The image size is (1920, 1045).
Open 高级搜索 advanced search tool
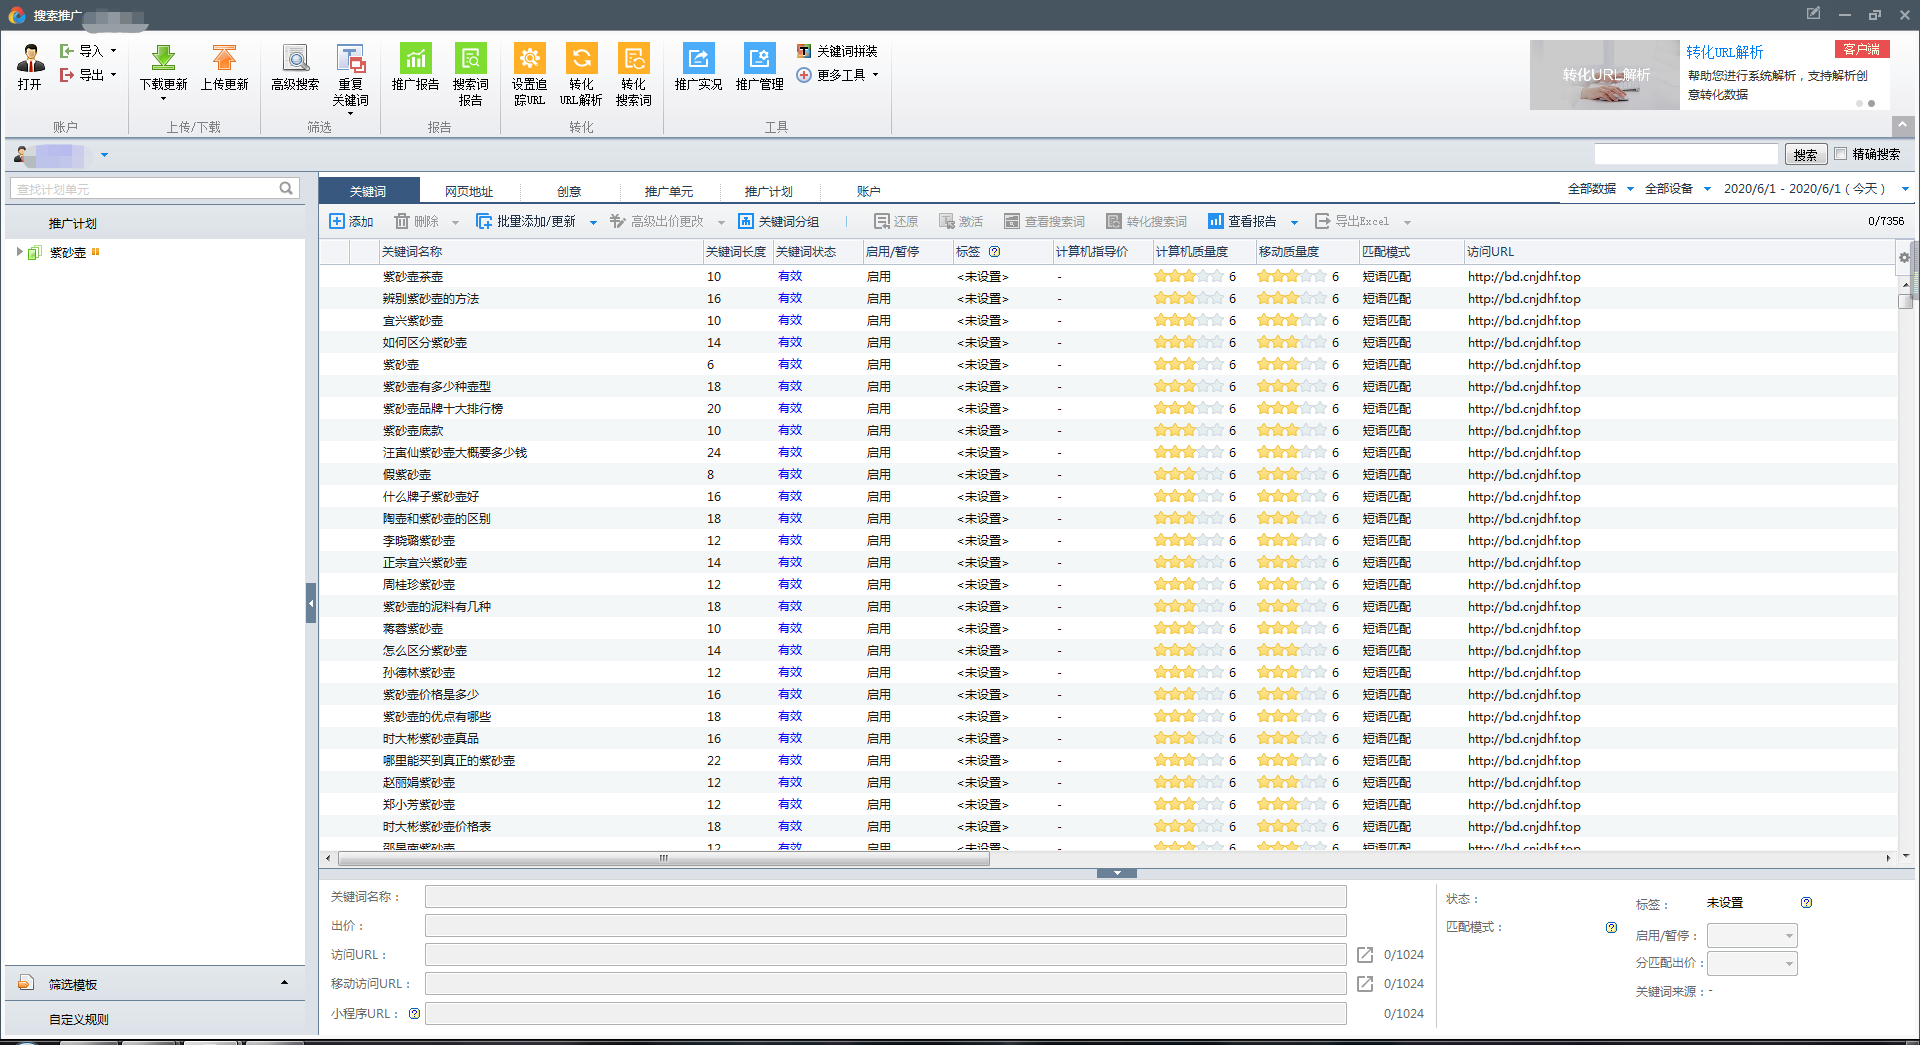pyautogui.click(x=295, y=59)
